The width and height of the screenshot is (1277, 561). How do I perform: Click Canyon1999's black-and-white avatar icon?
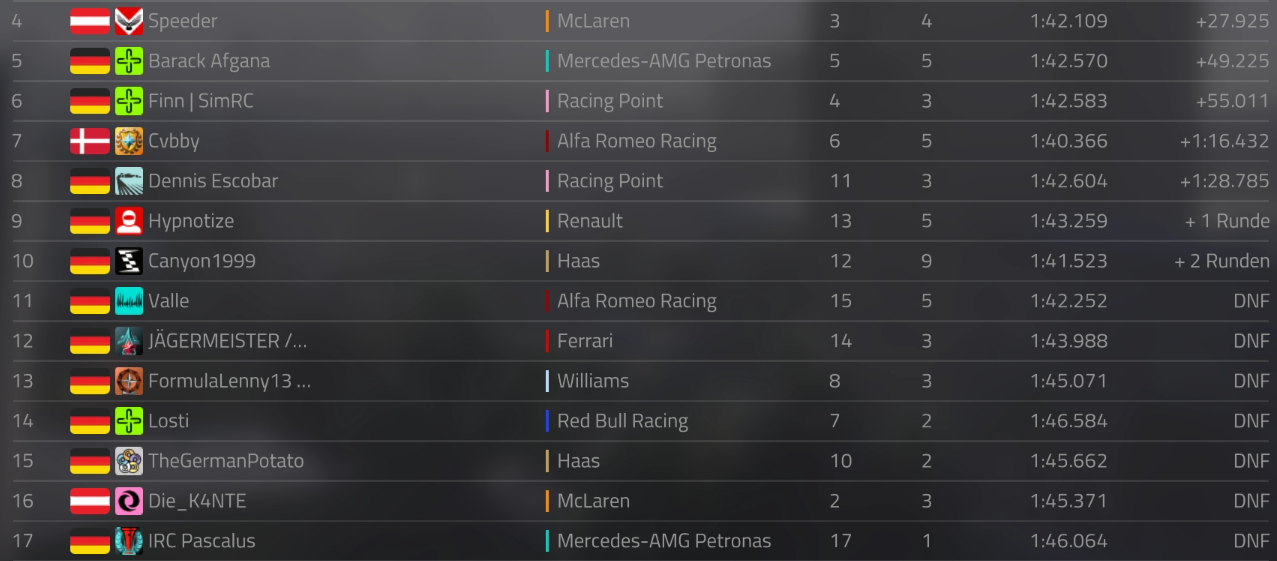point(129,261)
